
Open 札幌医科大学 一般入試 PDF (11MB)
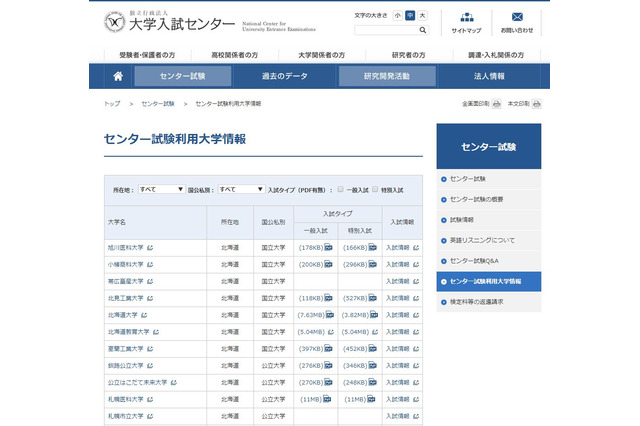tap(316, 399)
